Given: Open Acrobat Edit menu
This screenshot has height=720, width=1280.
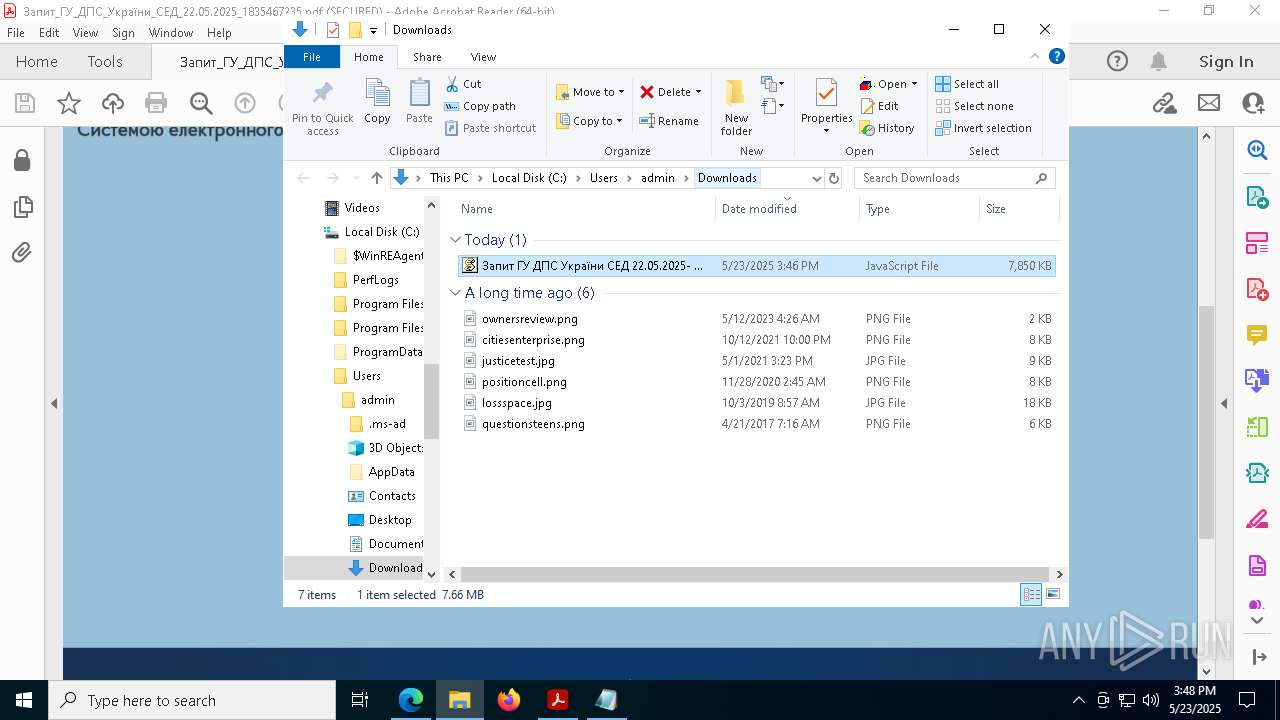Looking at the screenshot, I should (49, 33).
